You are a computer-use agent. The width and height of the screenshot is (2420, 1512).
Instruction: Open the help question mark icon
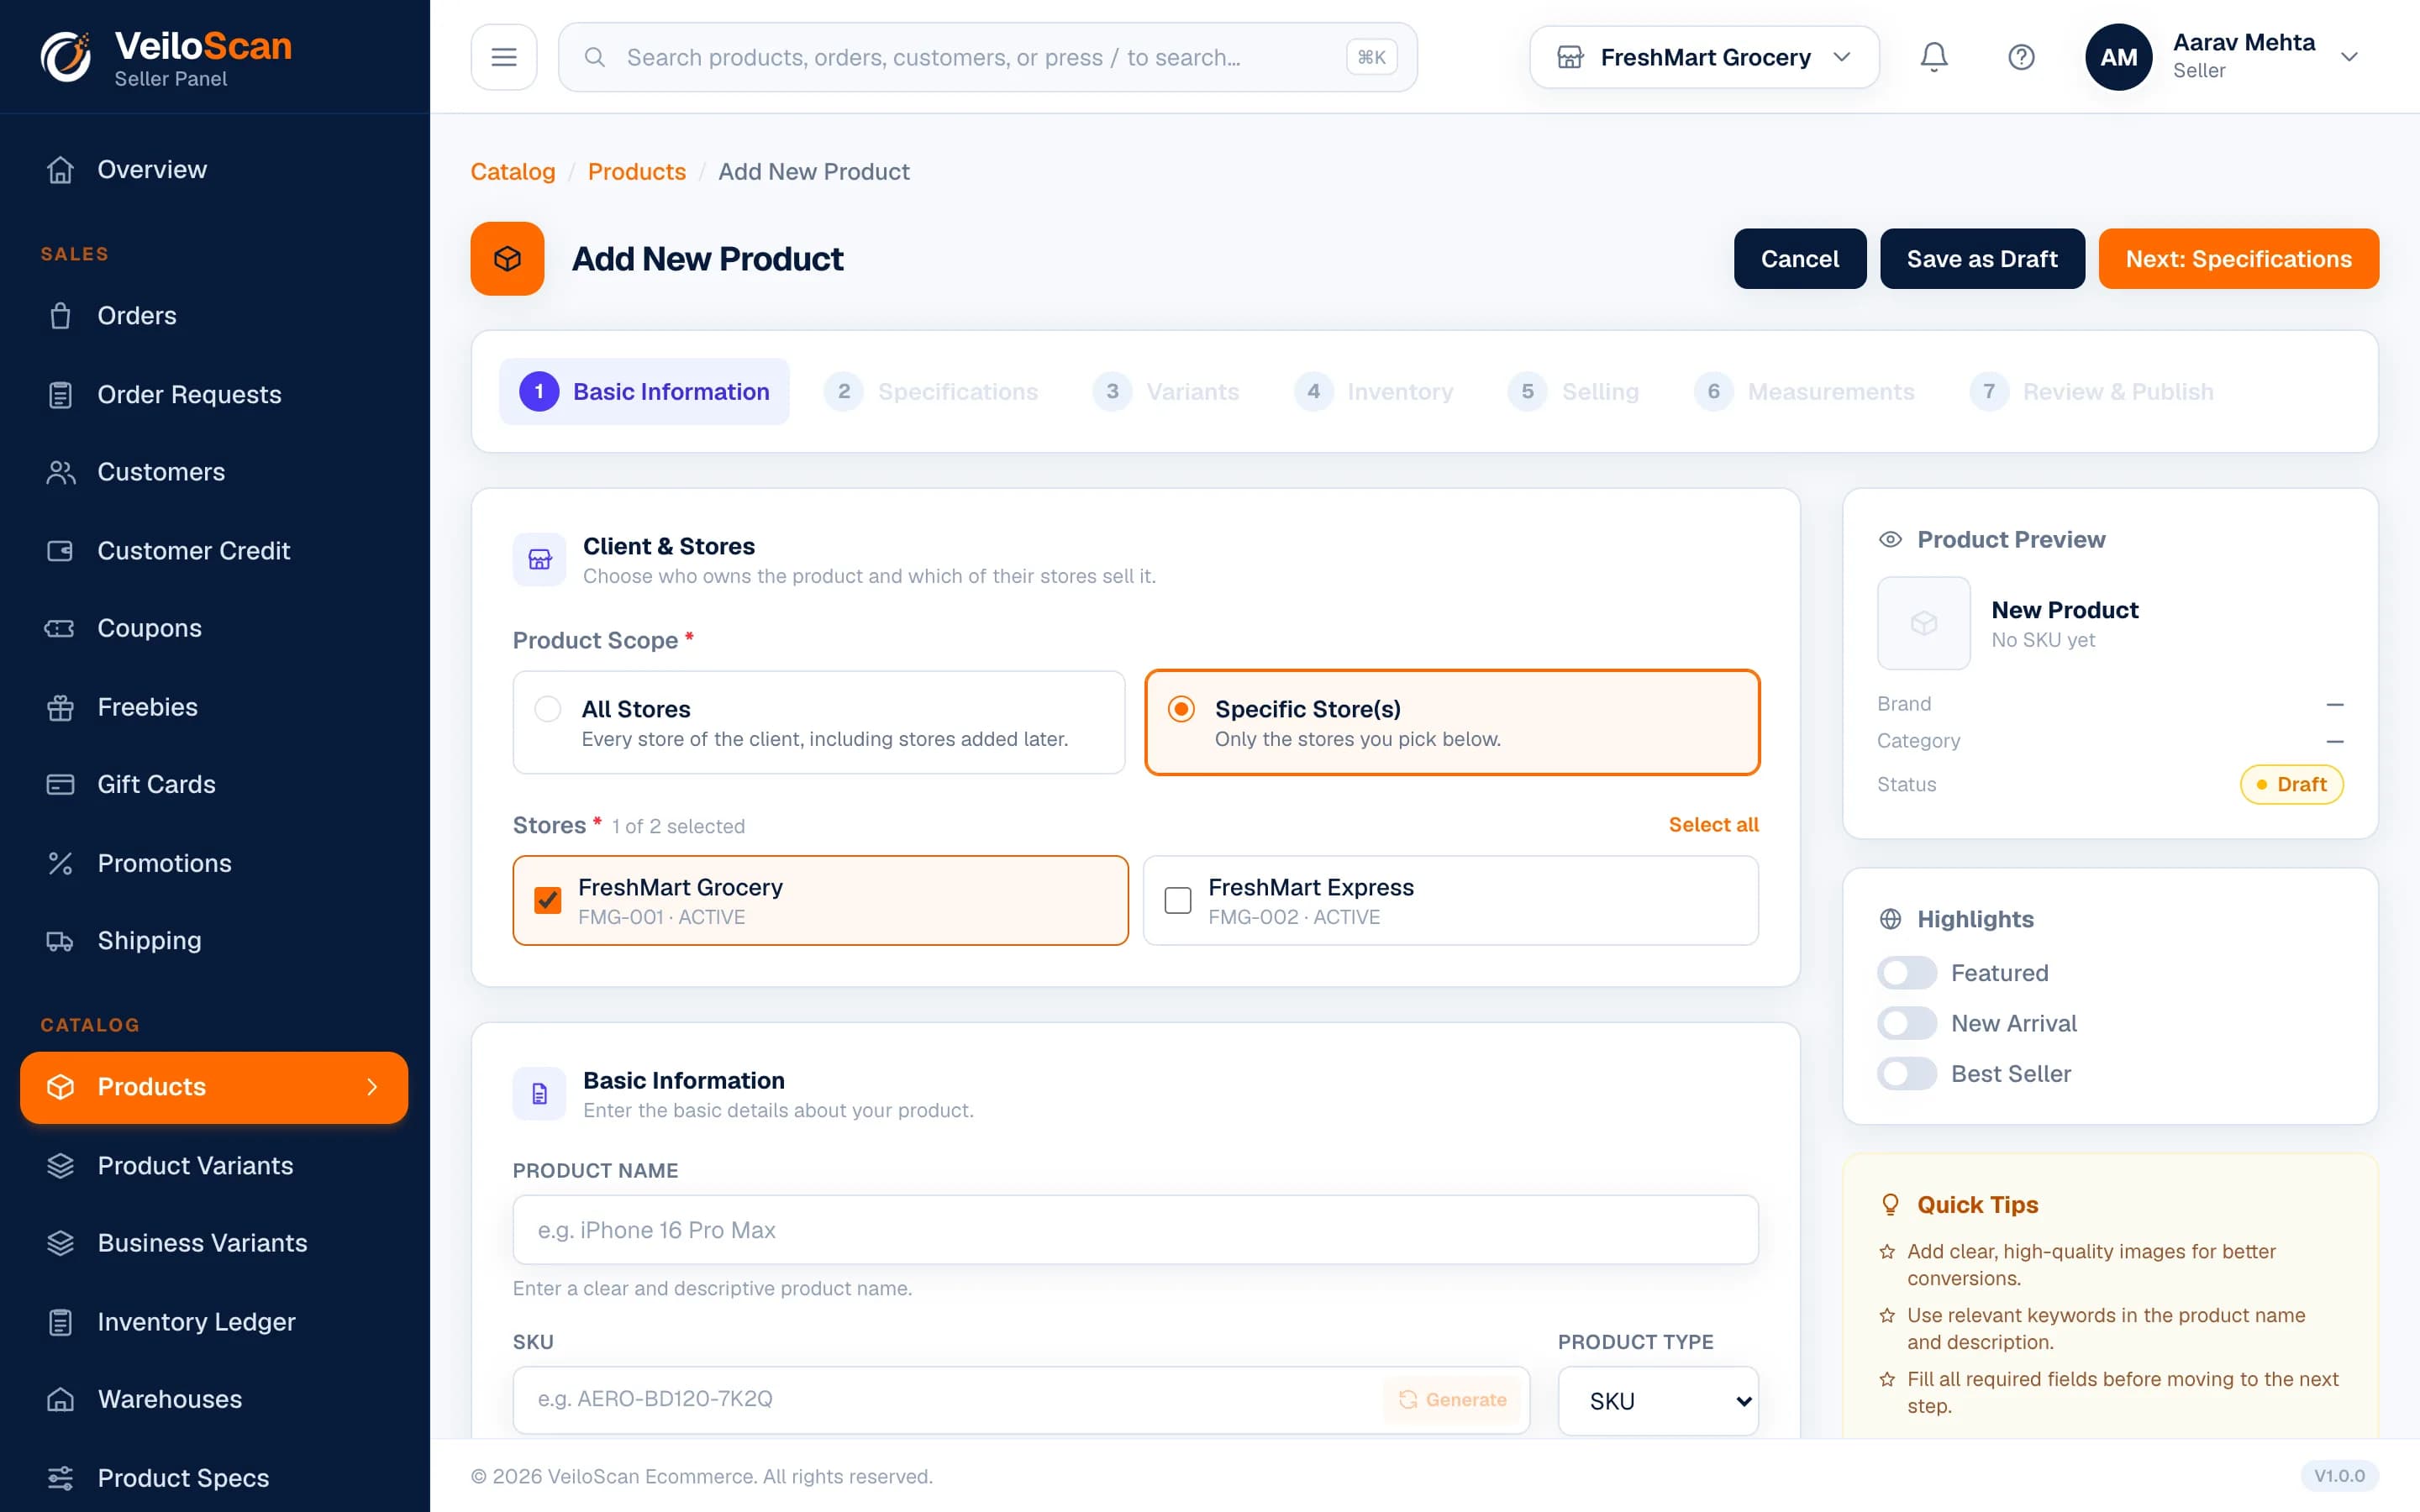coord(2021,57)
